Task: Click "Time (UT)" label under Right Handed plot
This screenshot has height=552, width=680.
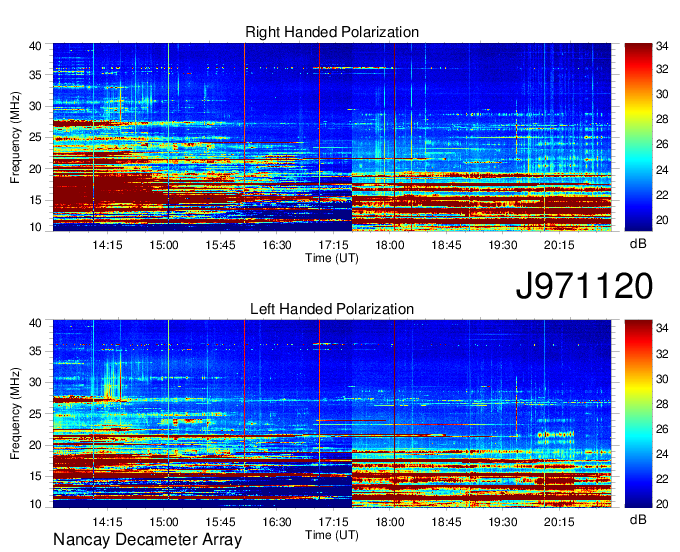Action: [332, 258]
